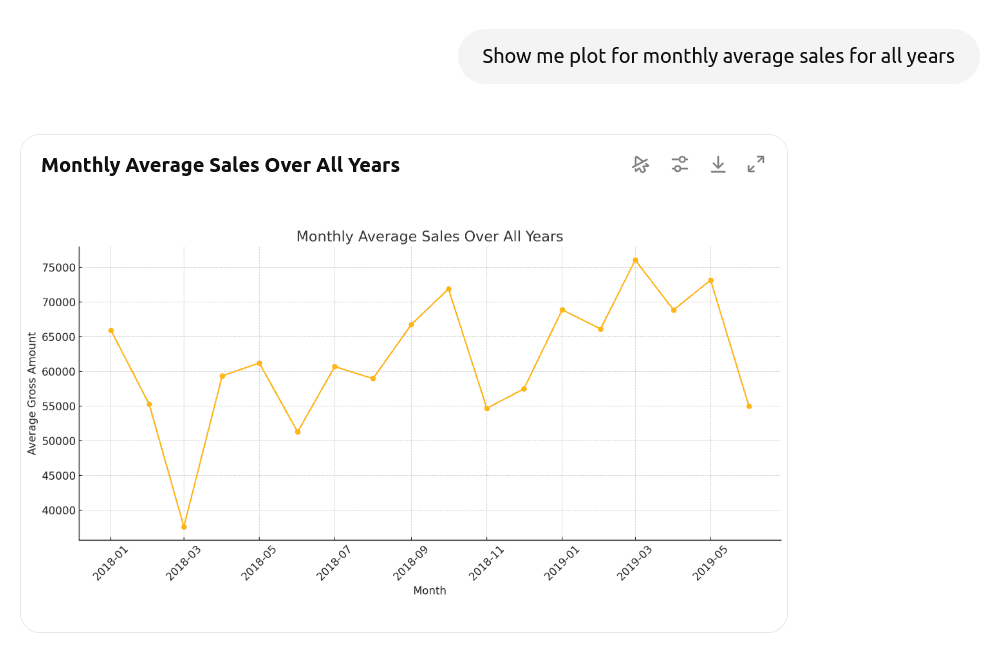Click the panel heading Monthly Average Sales Over All Years
The height and width of the screenshot is (654, 991).
coord(220,165)
